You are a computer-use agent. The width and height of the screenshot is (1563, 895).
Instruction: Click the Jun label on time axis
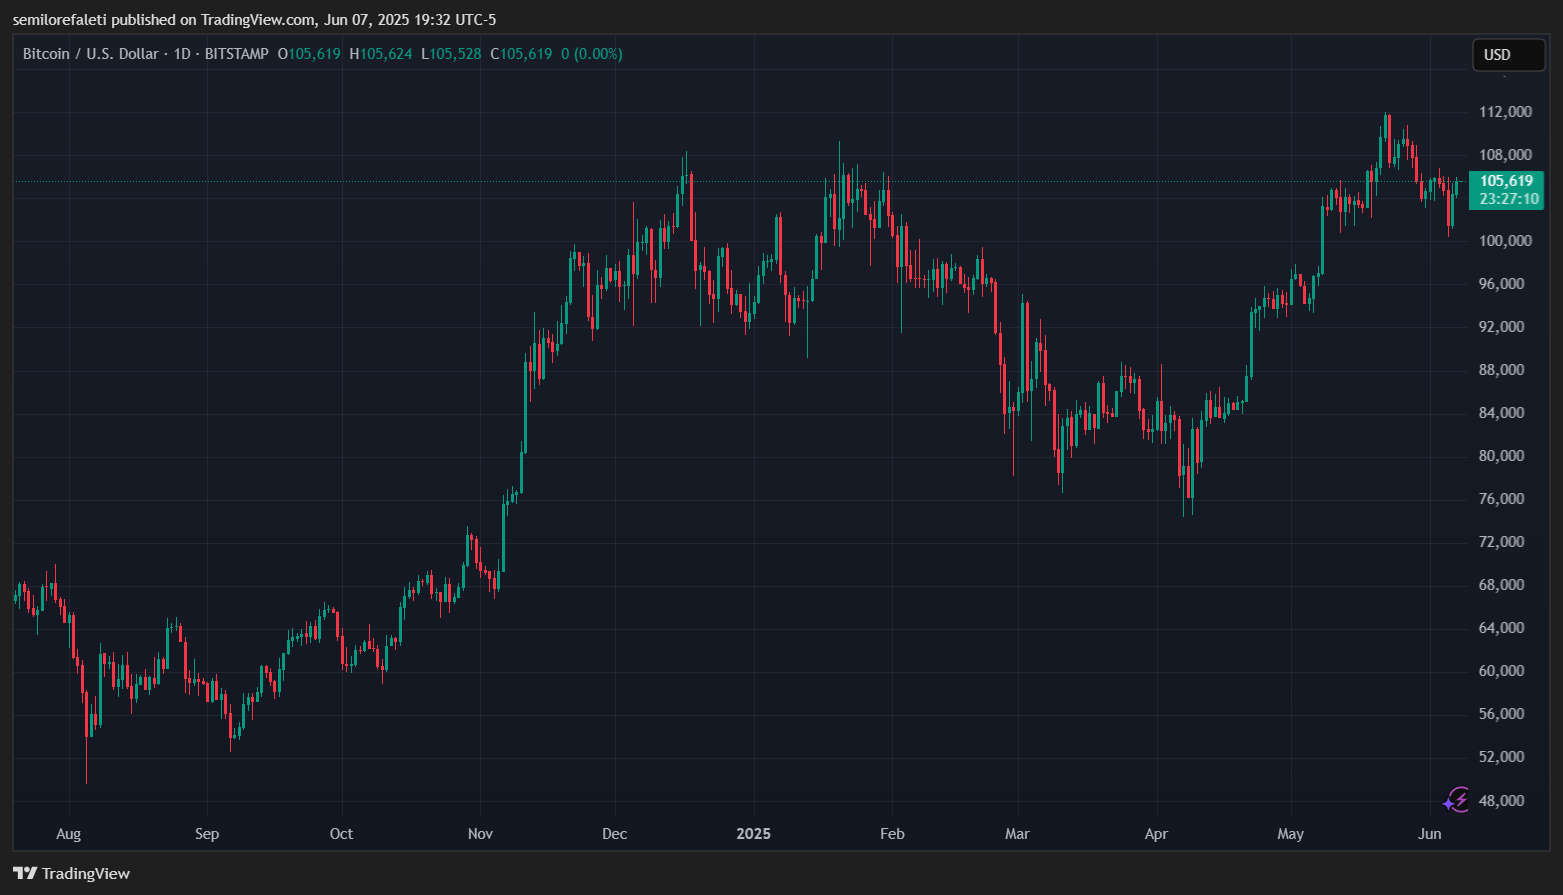[x=1430, y=834]
